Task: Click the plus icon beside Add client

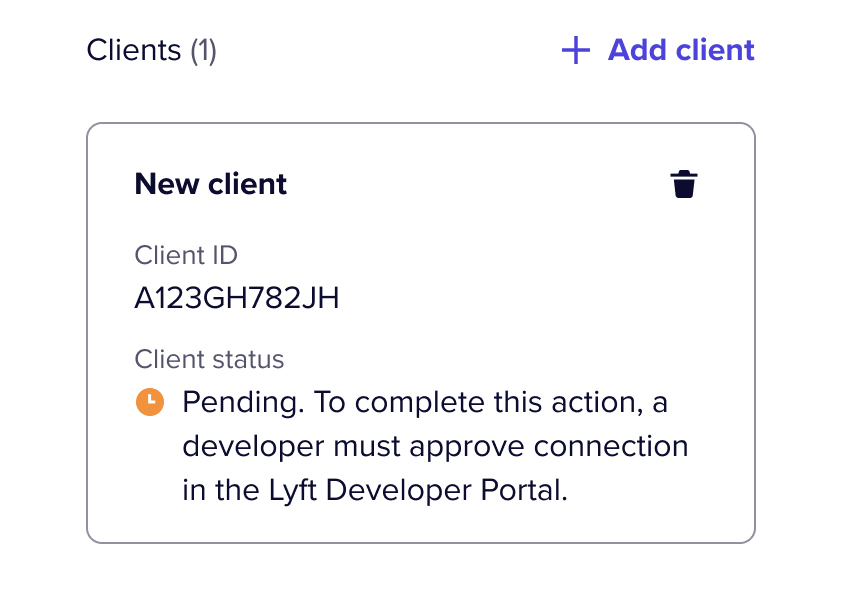Action: [576, 50]
